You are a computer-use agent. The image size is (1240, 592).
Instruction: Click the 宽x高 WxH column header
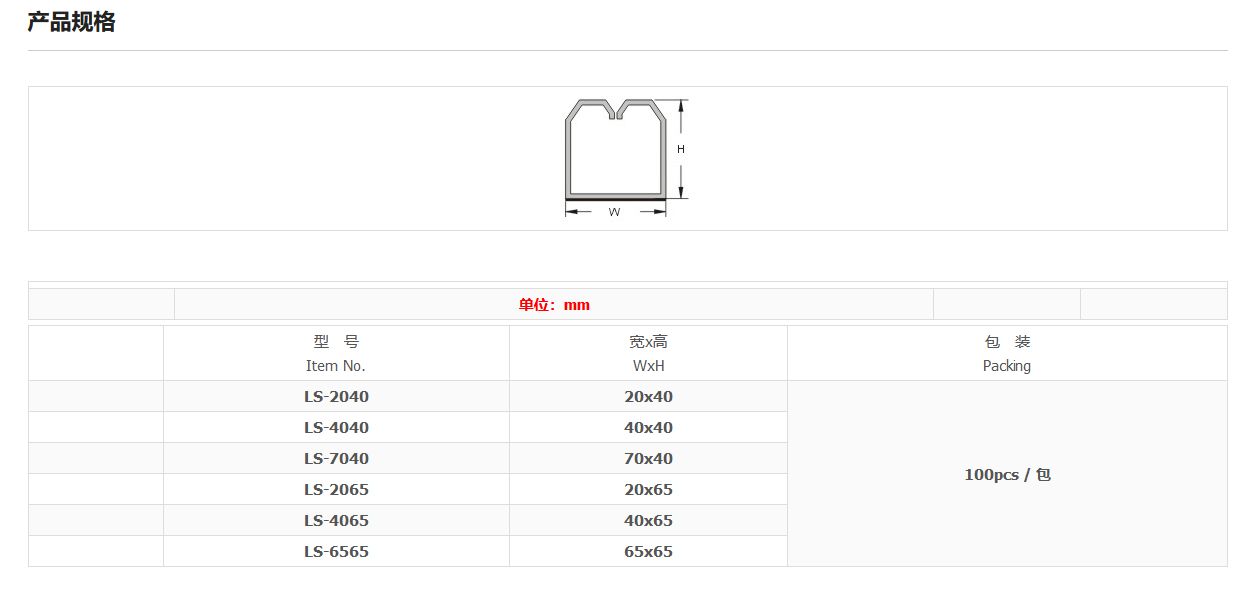tap(648, 353)
